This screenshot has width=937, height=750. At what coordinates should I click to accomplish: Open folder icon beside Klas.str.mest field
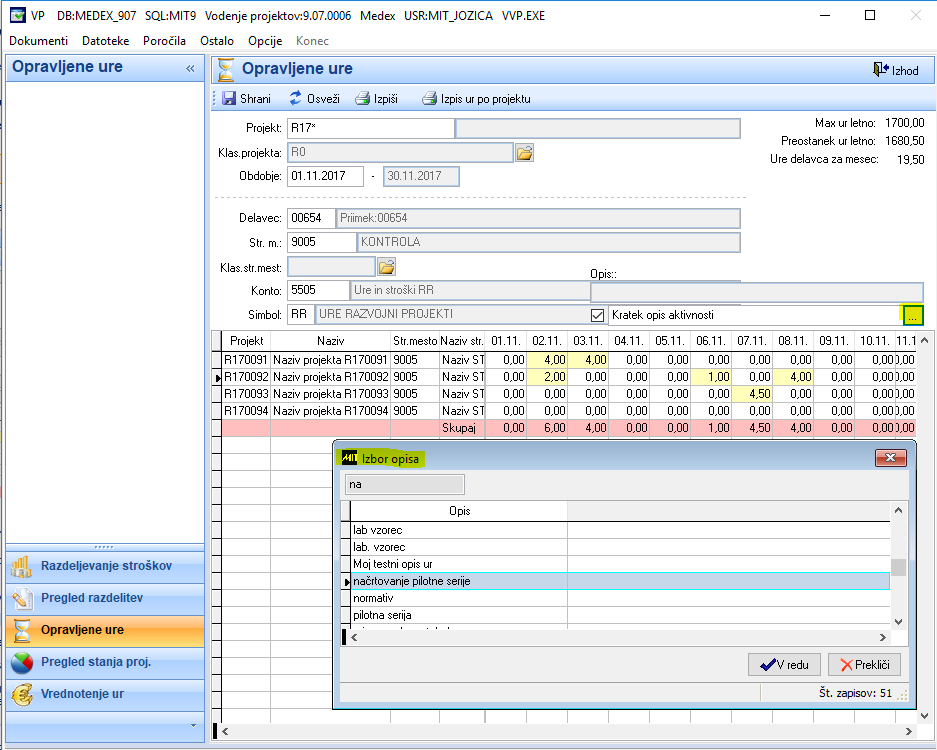coord(386,267)
